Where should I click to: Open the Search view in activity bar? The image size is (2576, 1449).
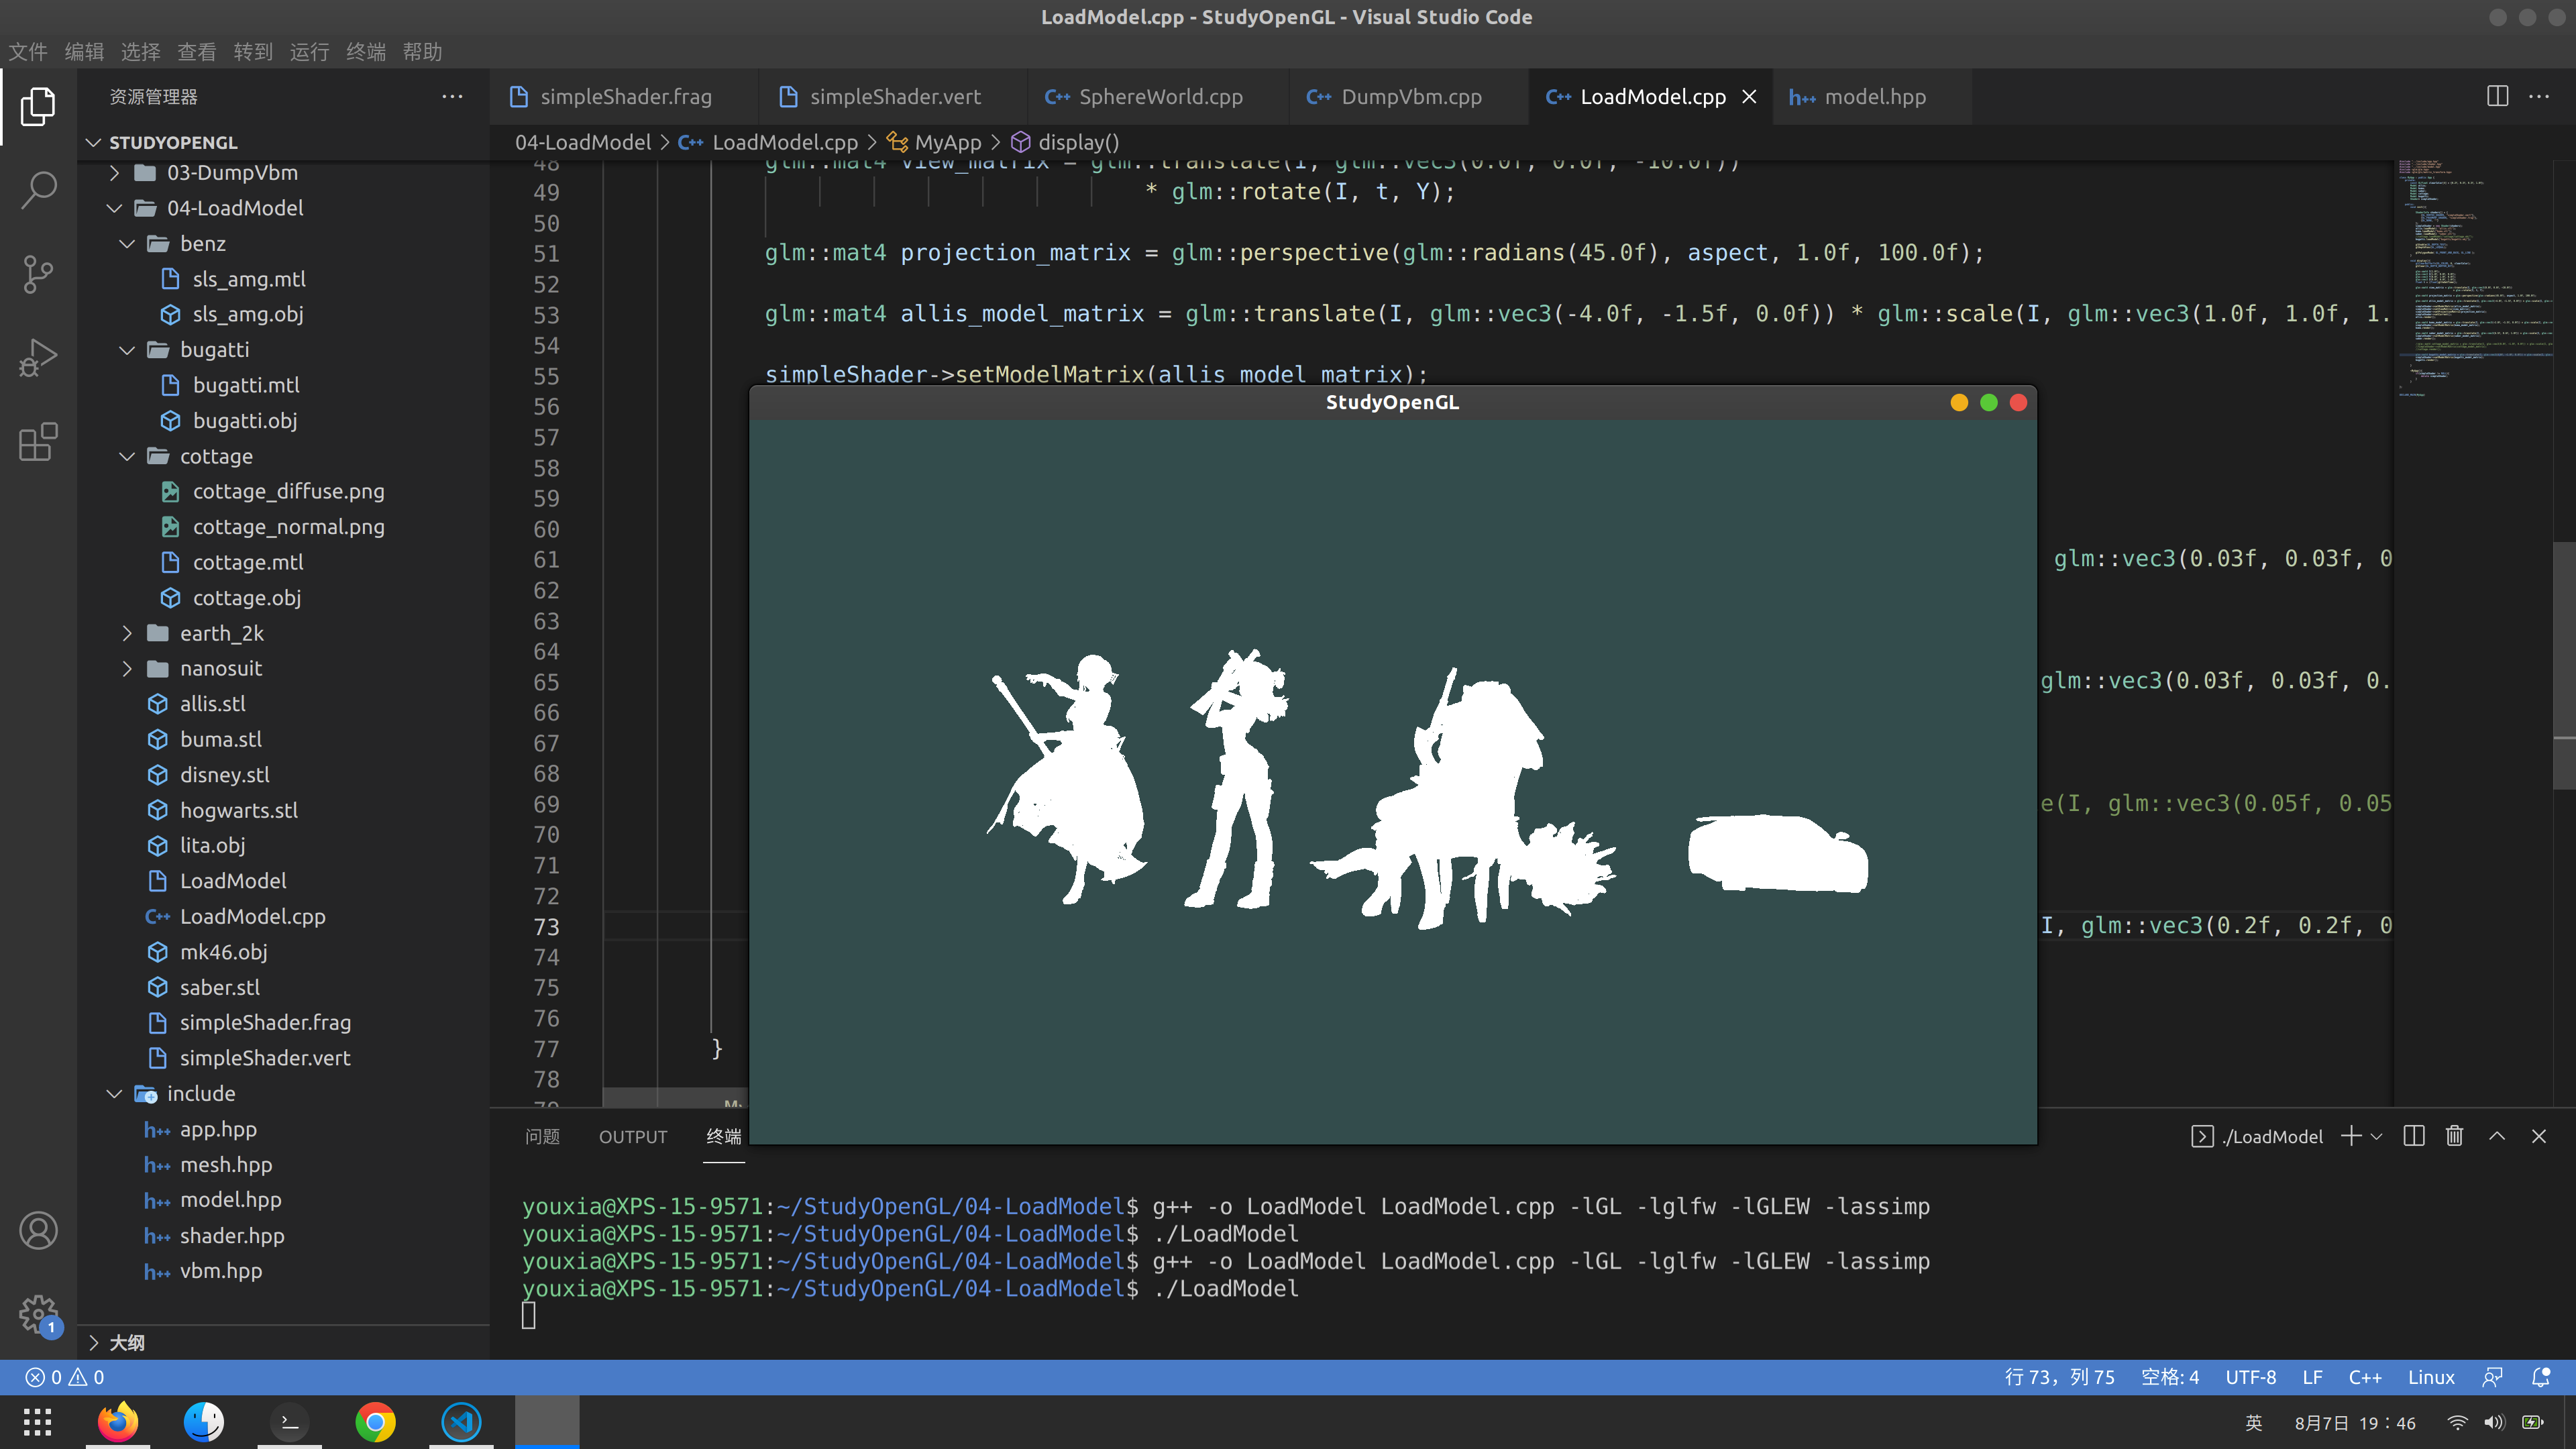38,190
